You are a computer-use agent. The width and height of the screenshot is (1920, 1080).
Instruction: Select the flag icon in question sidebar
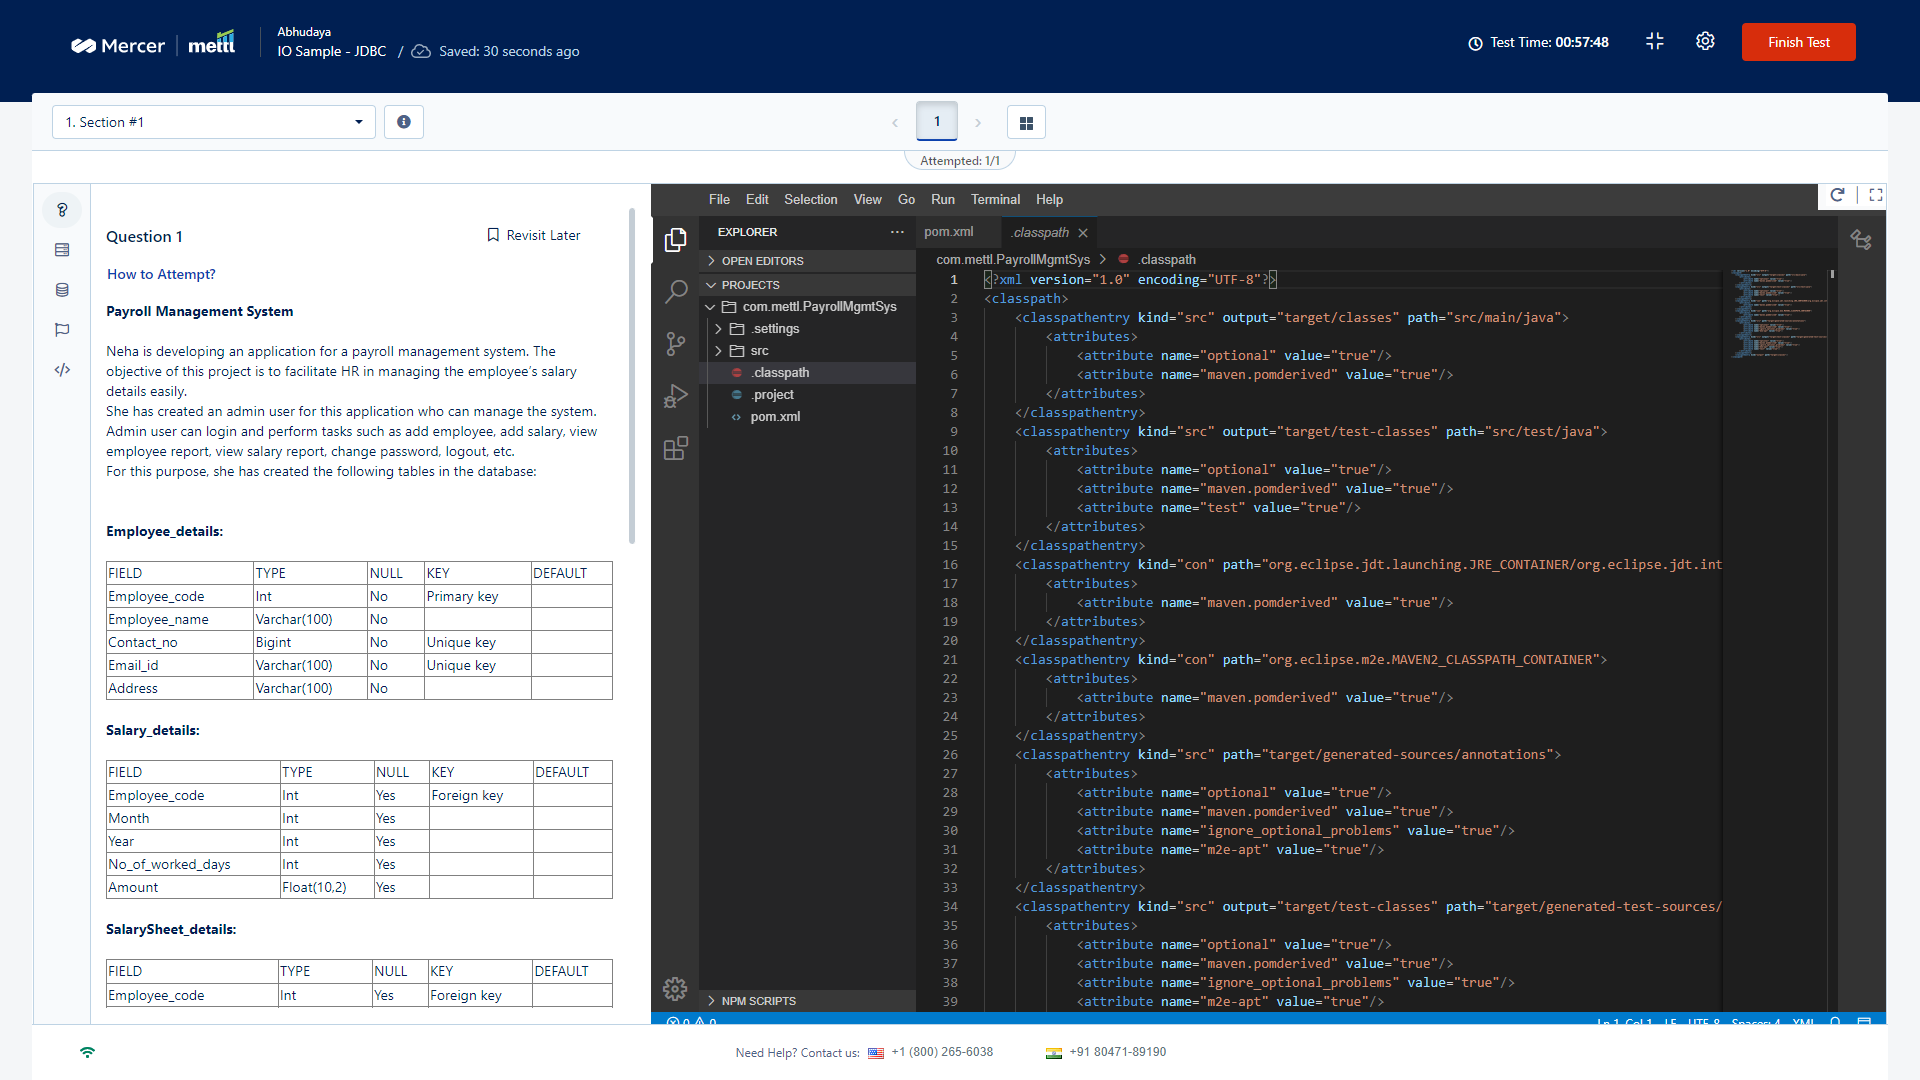(62, 330)
